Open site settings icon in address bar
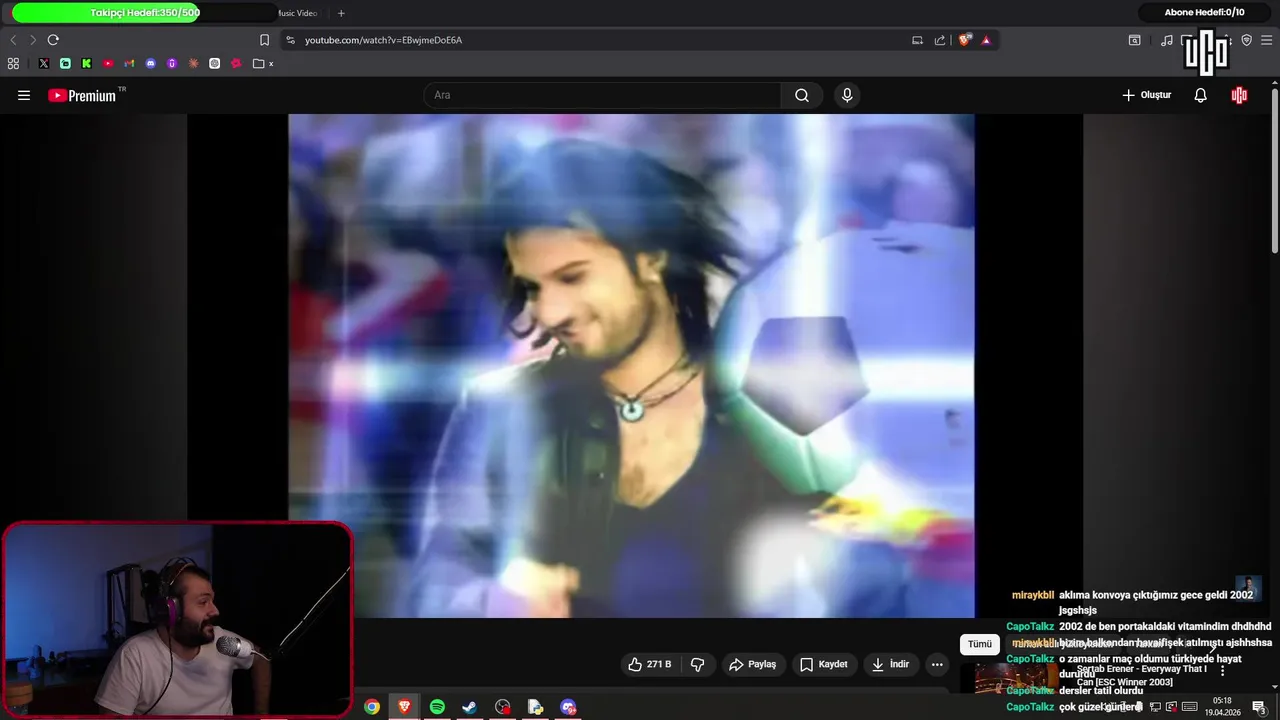Viewport: 1280px width, 720px height. pyautogui.click(x=290, y=40)
